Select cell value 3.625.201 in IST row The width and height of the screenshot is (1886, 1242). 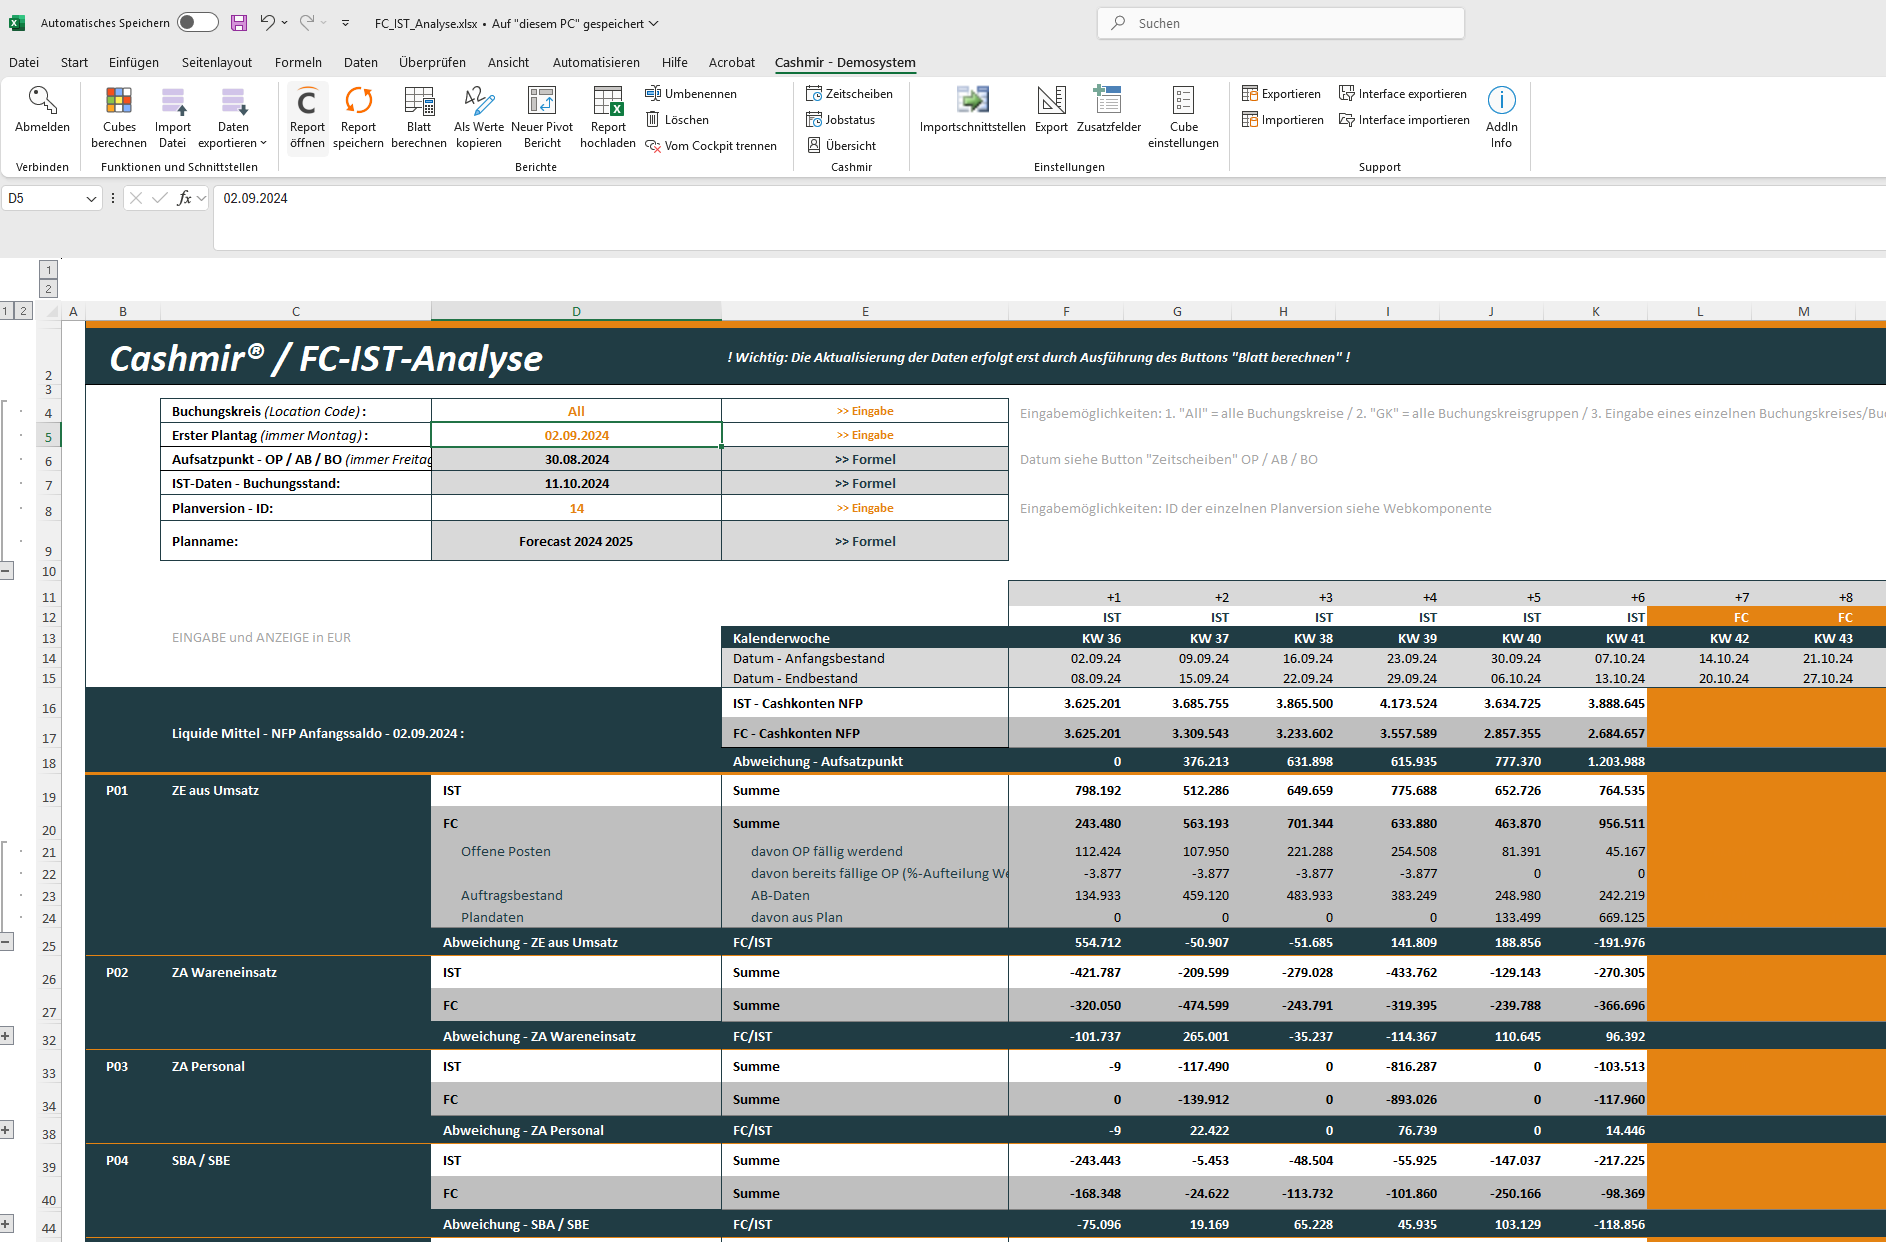pos(1066,703)
